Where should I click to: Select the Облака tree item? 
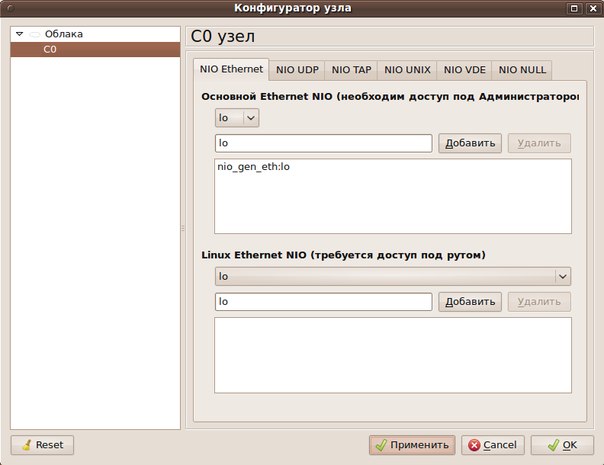click(x=64, y=34)
